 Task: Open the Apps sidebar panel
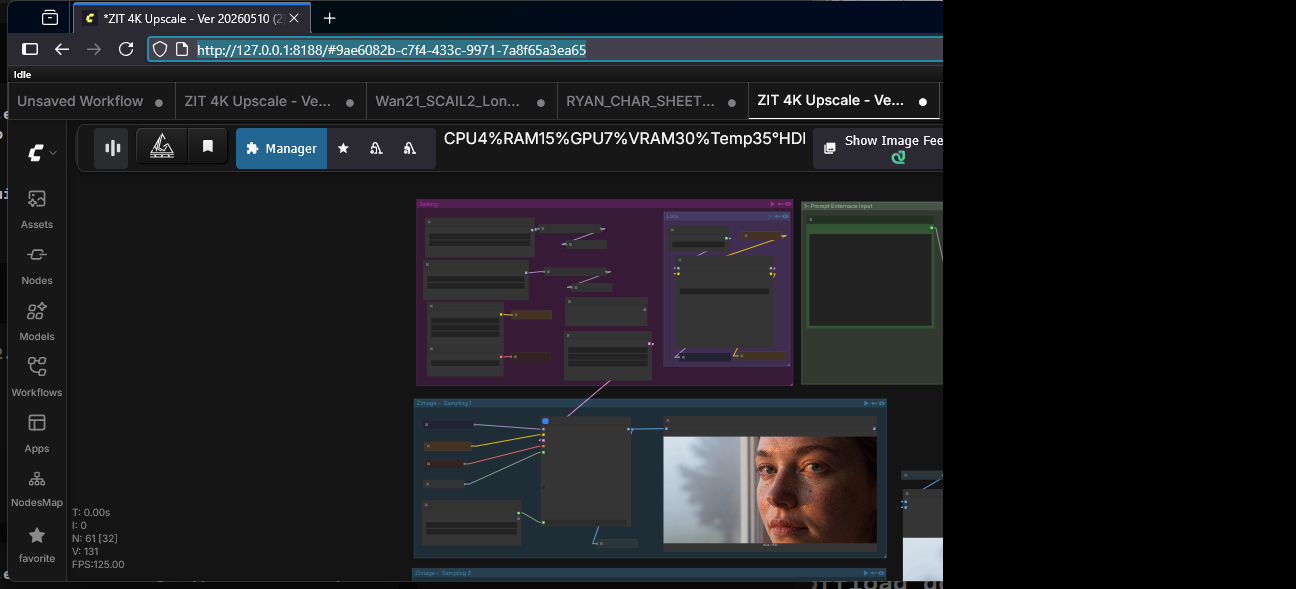pos(37,433)
